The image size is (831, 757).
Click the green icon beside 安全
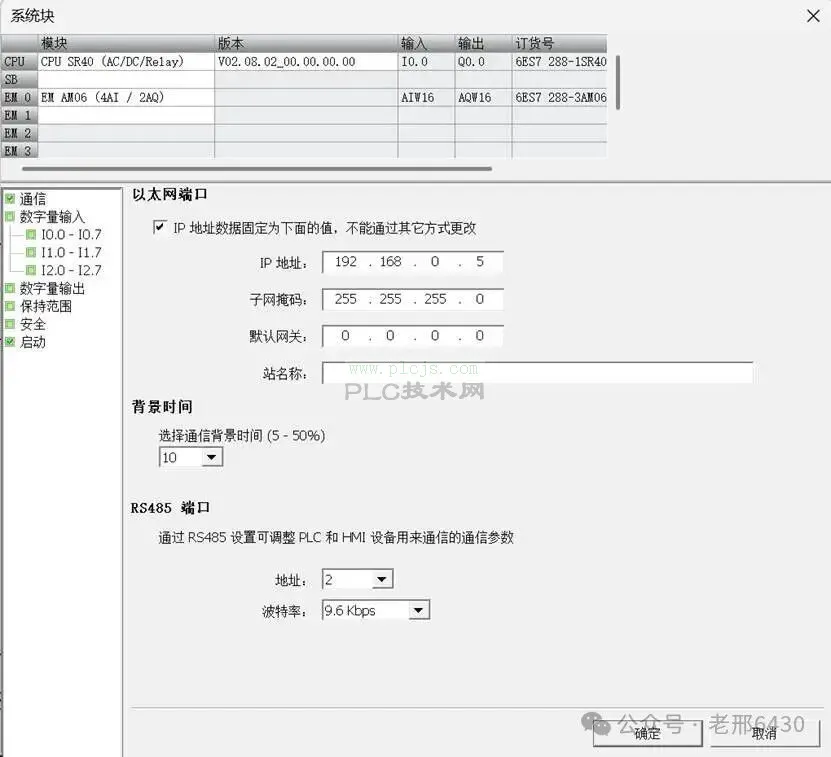(x=10, y=324)
